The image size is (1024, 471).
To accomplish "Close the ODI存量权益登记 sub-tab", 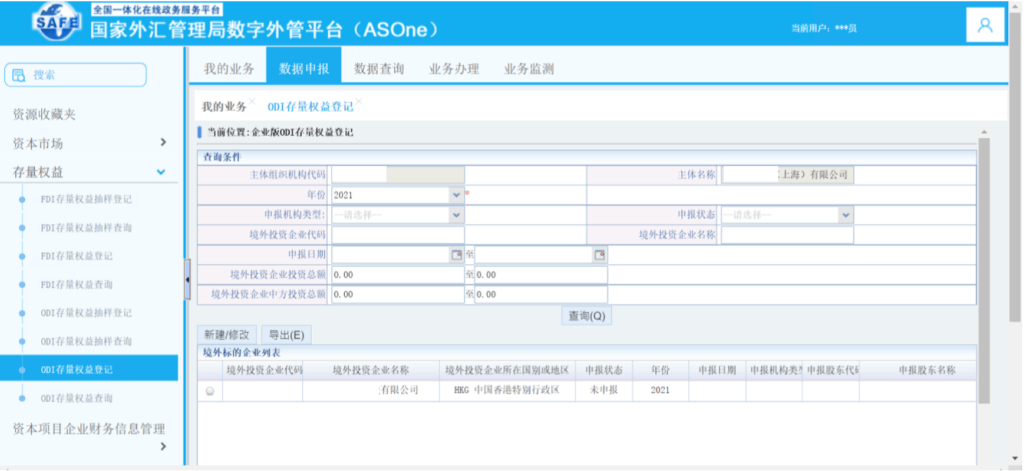I will point(359,101).
